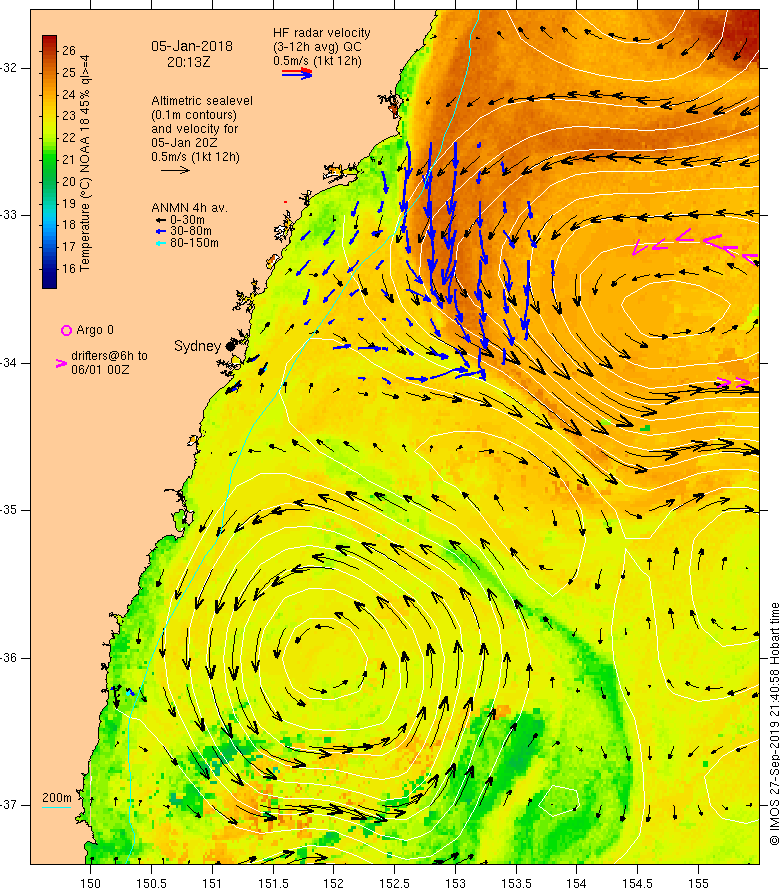This screenshot has height=890, width=780.
Task: Click the 150.5 longitude axis label
Action: tap(151, 883)
